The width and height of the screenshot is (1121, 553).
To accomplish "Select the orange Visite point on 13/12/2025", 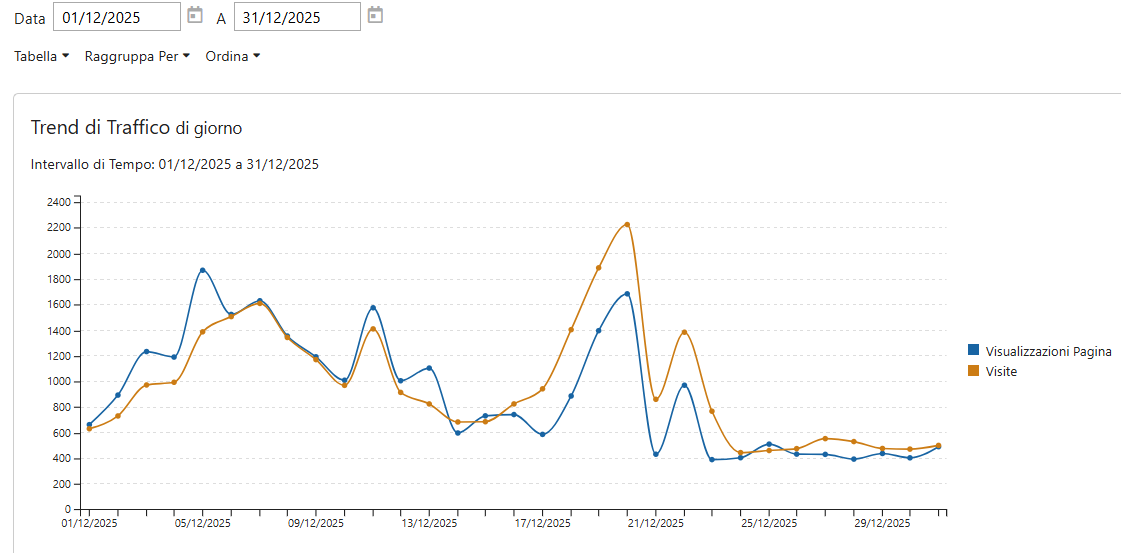I will tap(429, 404).
